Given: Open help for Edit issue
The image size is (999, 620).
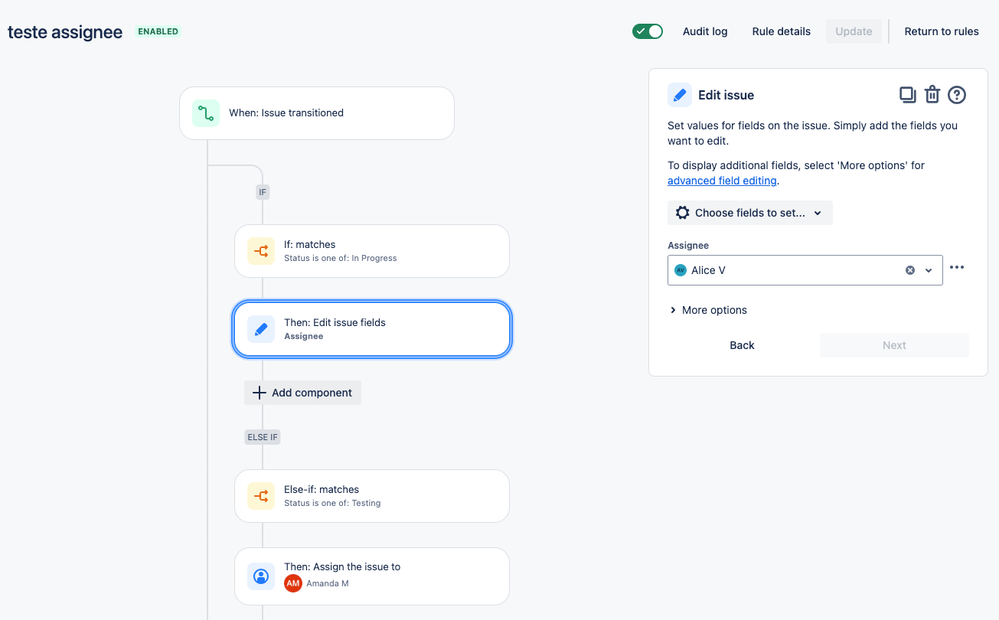Looking at the screenshot, I should (956, 95).
